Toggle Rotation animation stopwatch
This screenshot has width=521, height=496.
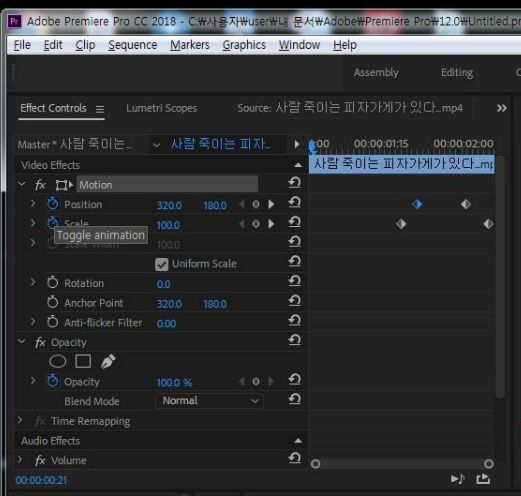coord(52,283)
